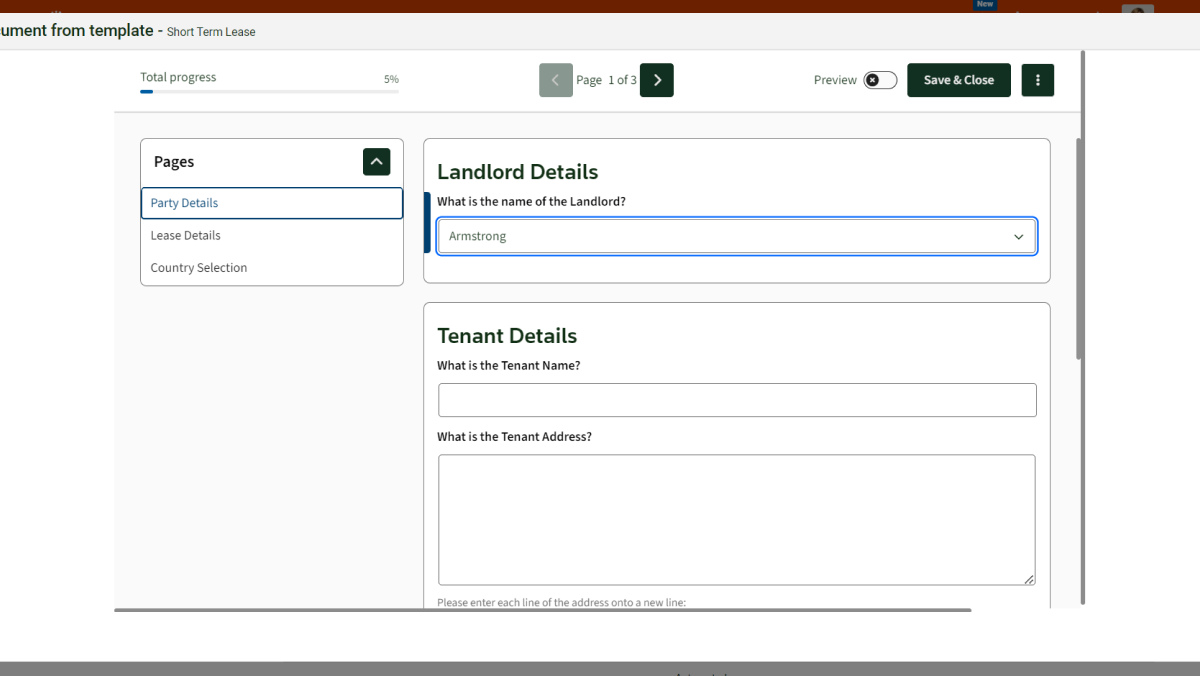Click the Page 1 of 3 indicator
Image resolution: width=1200 pixels, height=676 pixels.
(606, 80)
